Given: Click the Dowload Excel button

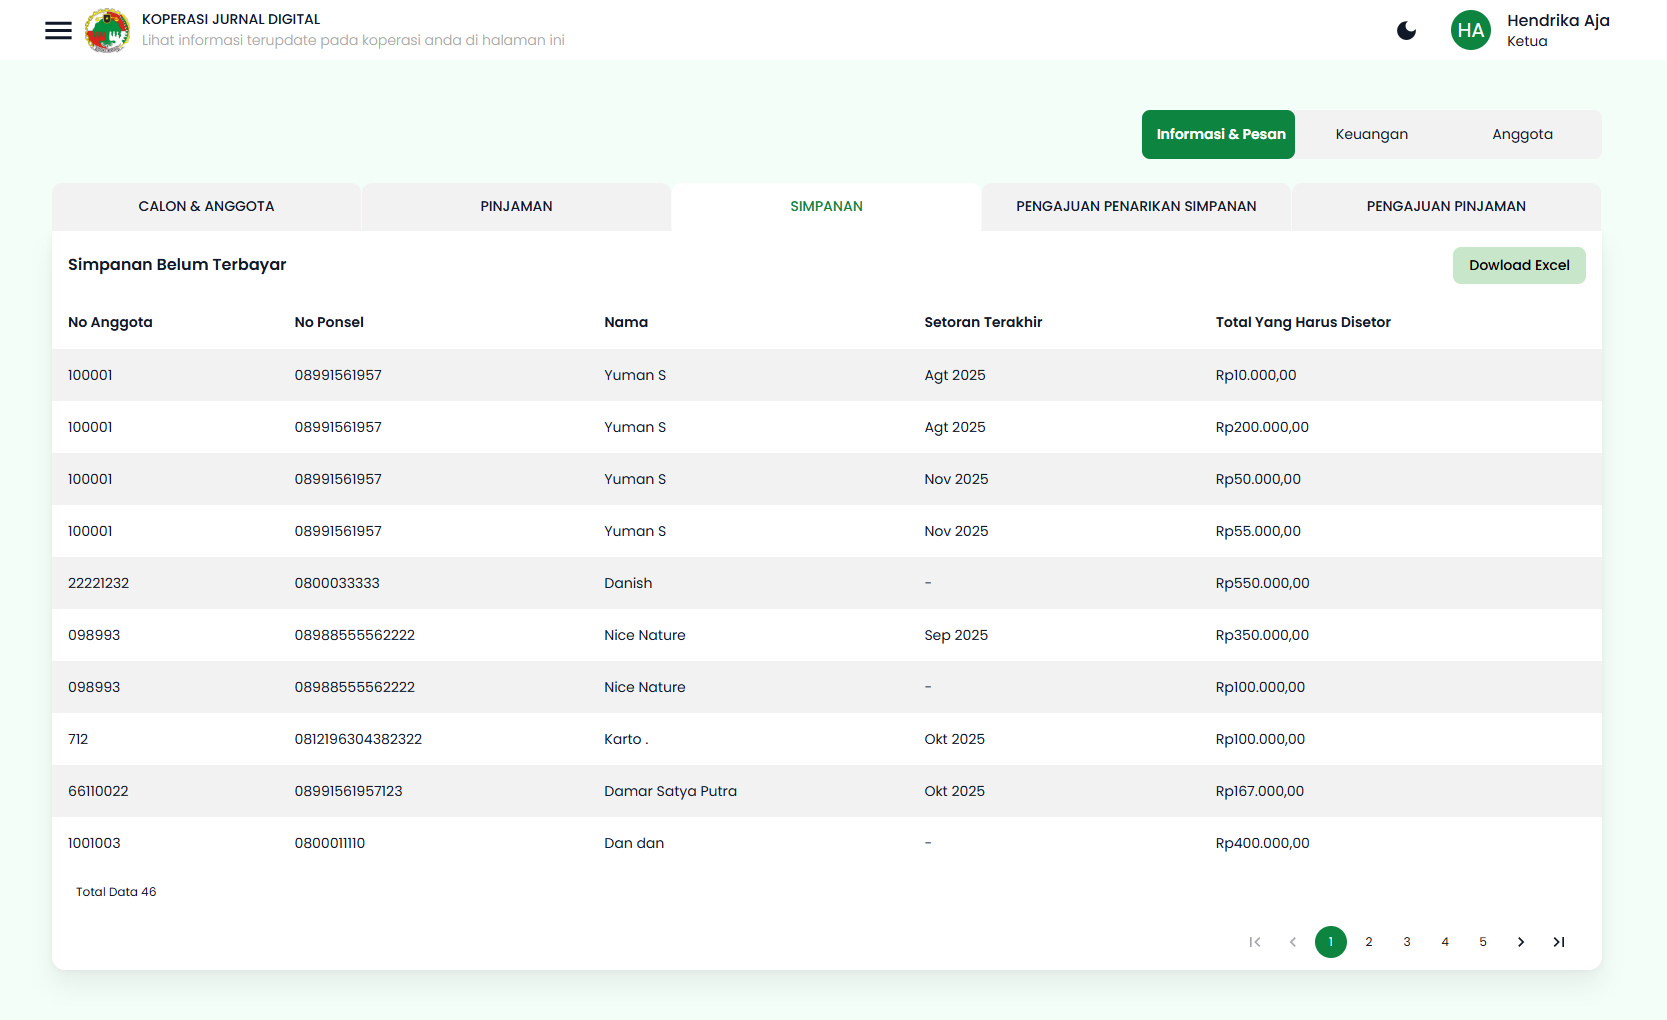Looking at the screenshot, I should click(1519, 265).
